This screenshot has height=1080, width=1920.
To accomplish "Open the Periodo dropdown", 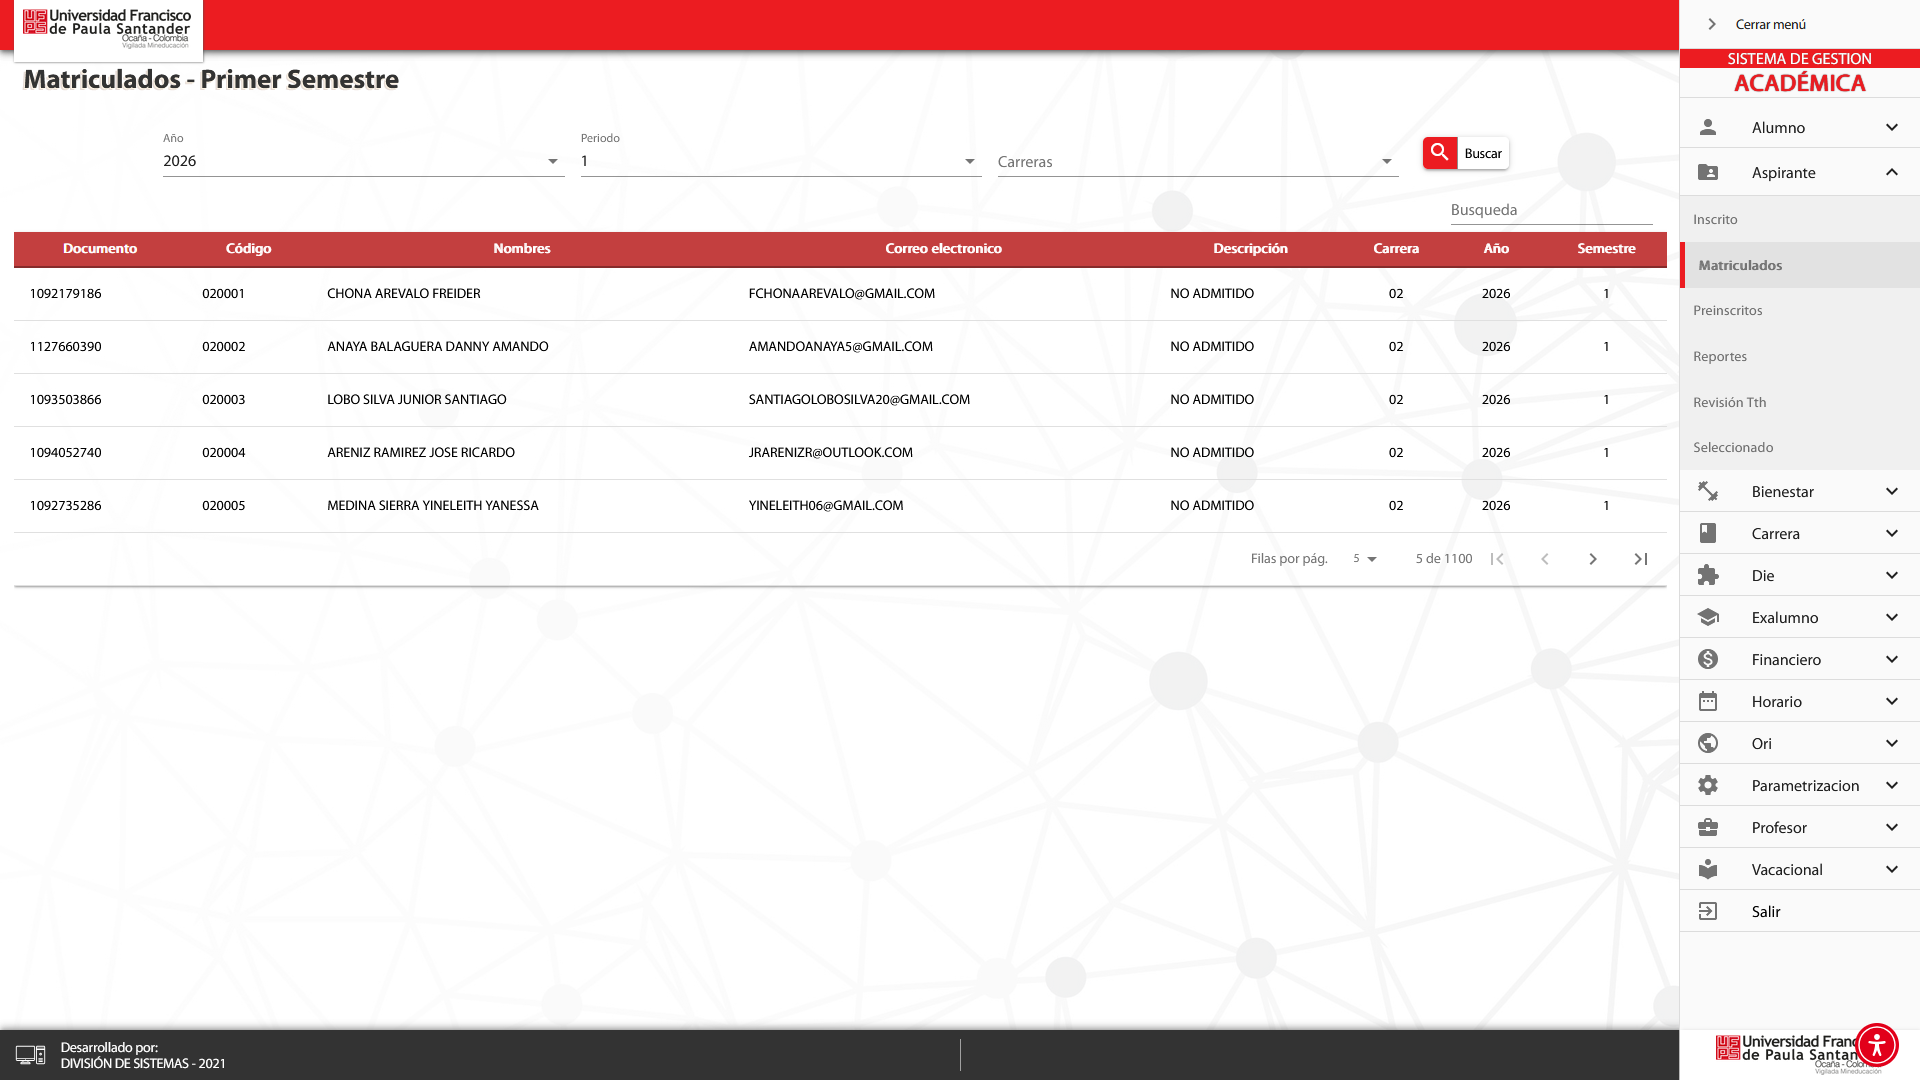I will point(779,161).
